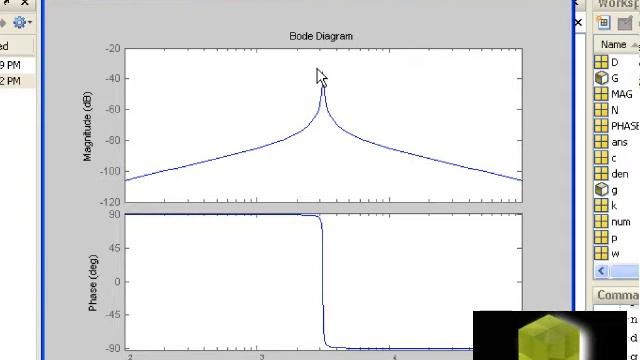Image resolution: width=640 pixels, height=360 pixels.
Task: Click the ans variable name text
Action: (x=619, y=142)
